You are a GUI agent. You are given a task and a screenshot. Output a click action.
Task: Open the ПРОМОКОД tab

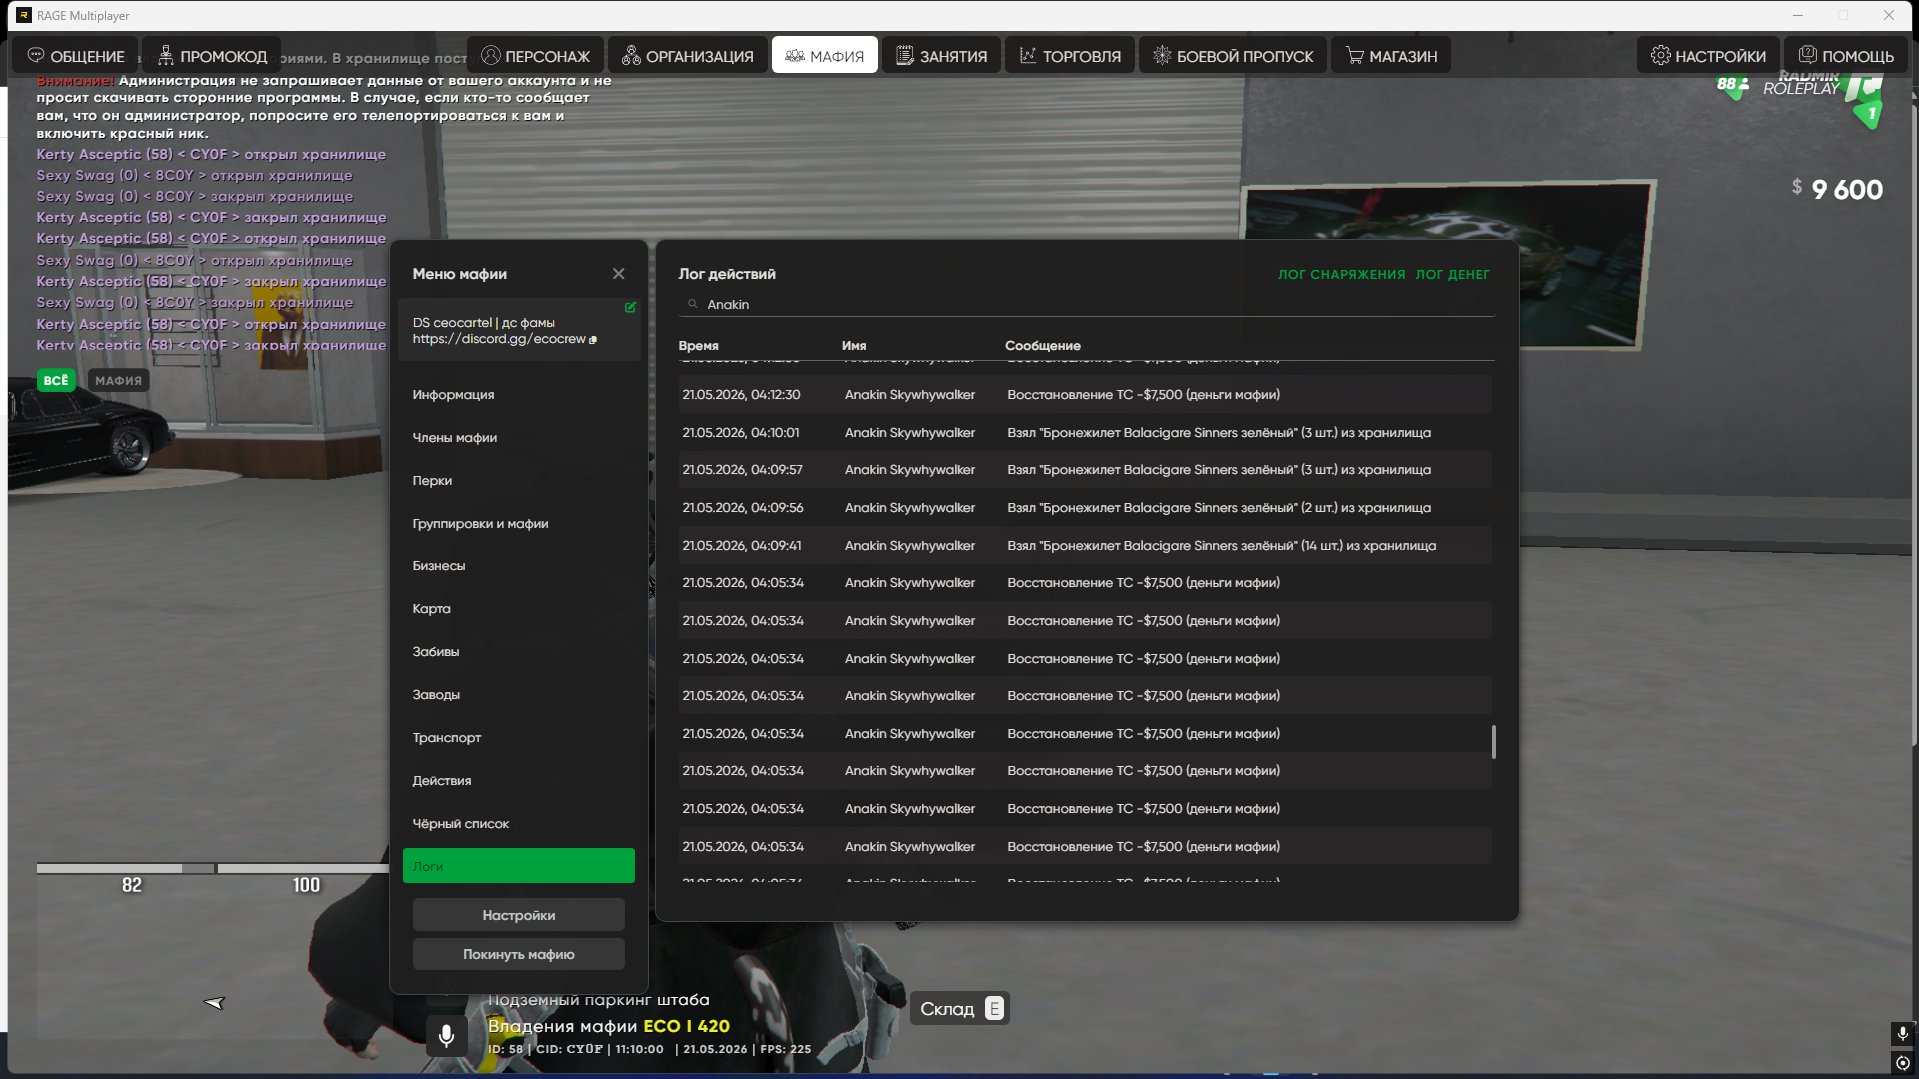point(212,56)
